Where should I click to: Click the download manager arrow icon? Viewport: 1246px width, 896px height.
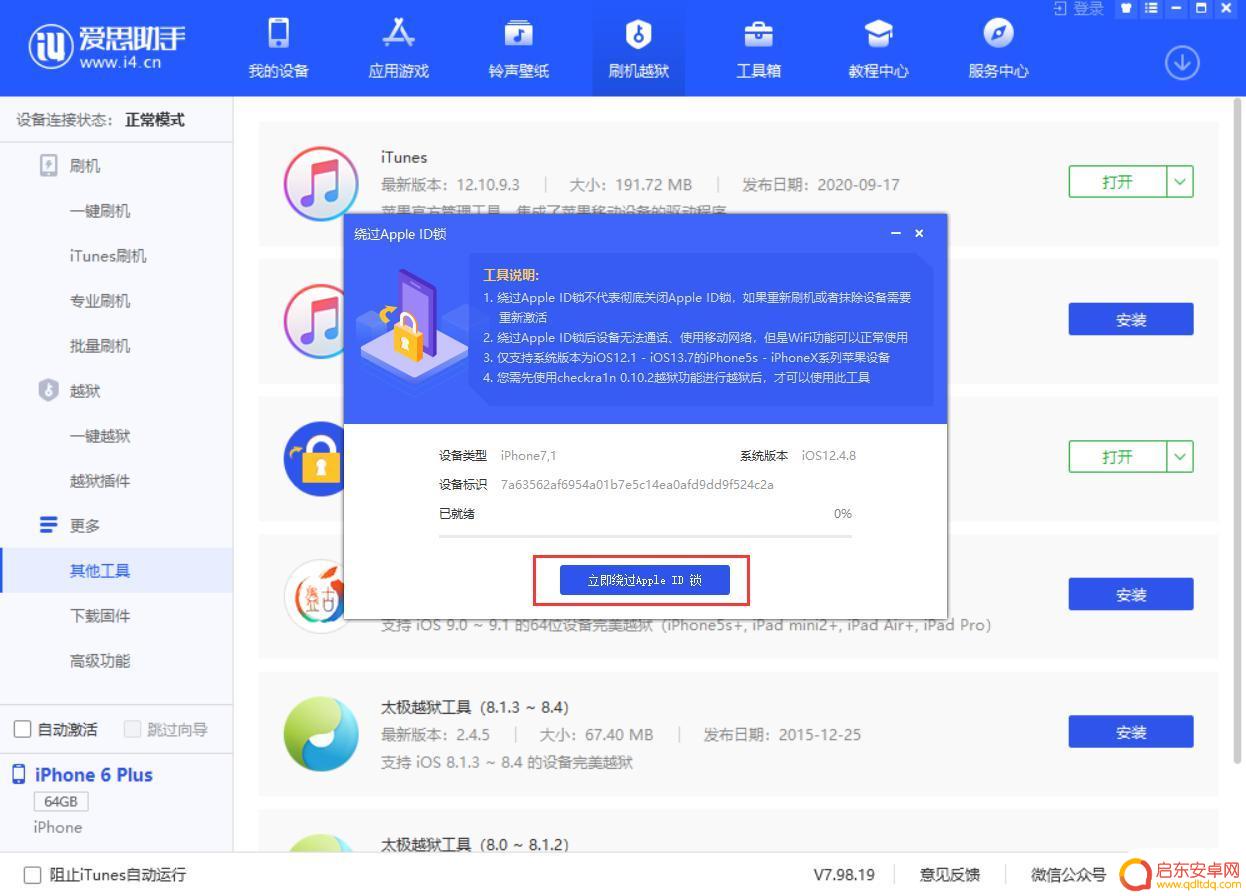tap(1182, 63)
